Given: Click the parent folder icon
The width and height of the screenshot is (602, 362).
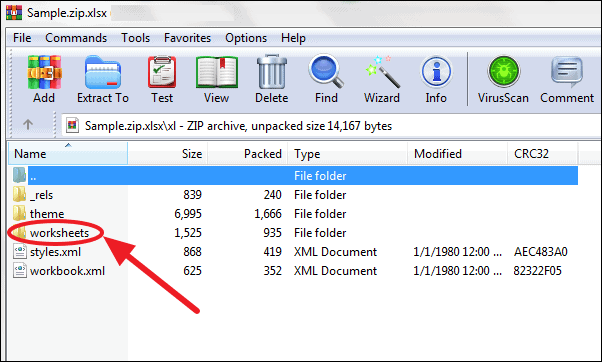Looking at the screenshot, I should [19, 175].
